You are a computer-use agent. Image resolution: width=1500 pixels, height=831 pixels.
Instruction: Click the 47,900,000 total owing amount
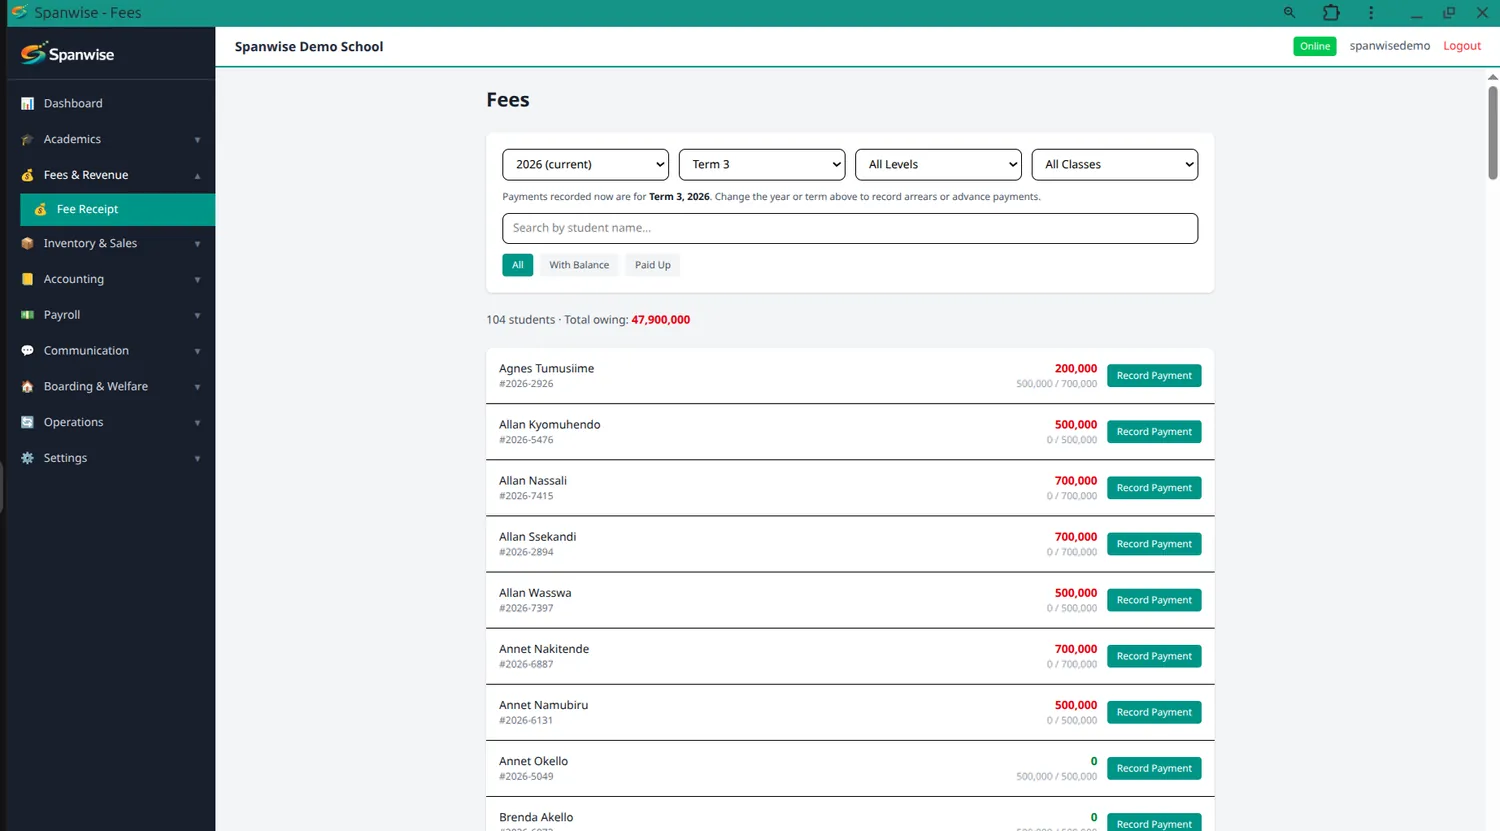click(661, 320)
